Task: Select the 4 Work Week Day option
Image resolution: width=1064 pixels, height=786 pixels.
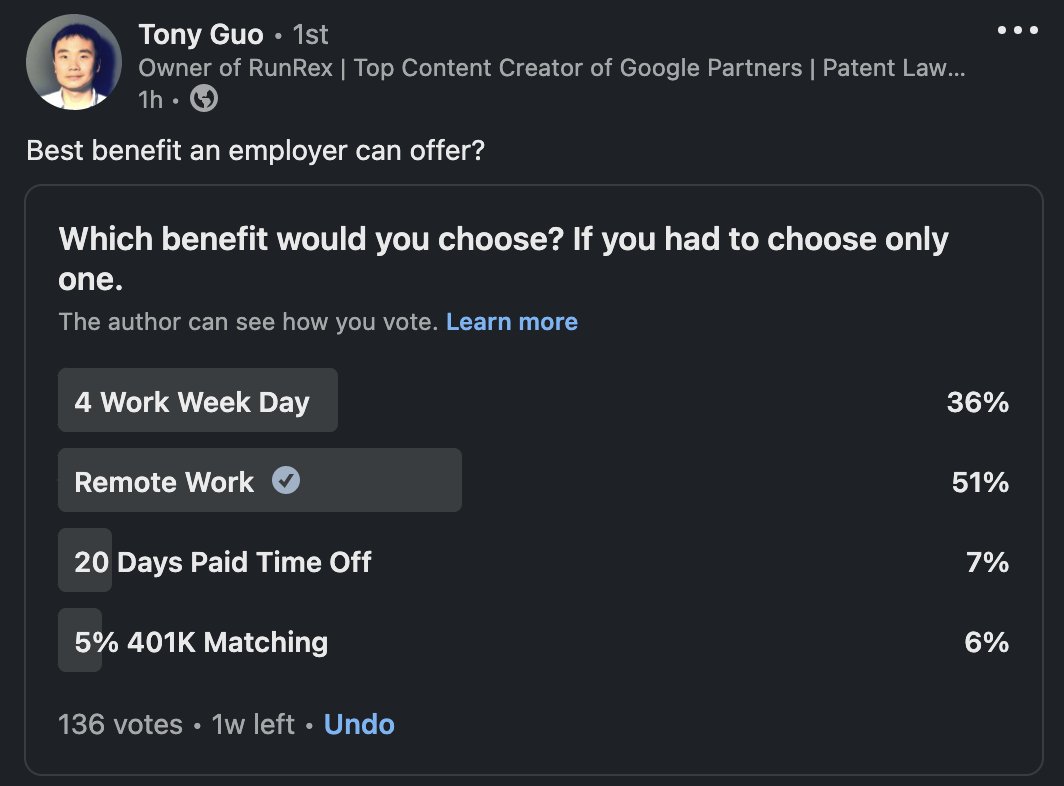Action: tap(192, 402)
